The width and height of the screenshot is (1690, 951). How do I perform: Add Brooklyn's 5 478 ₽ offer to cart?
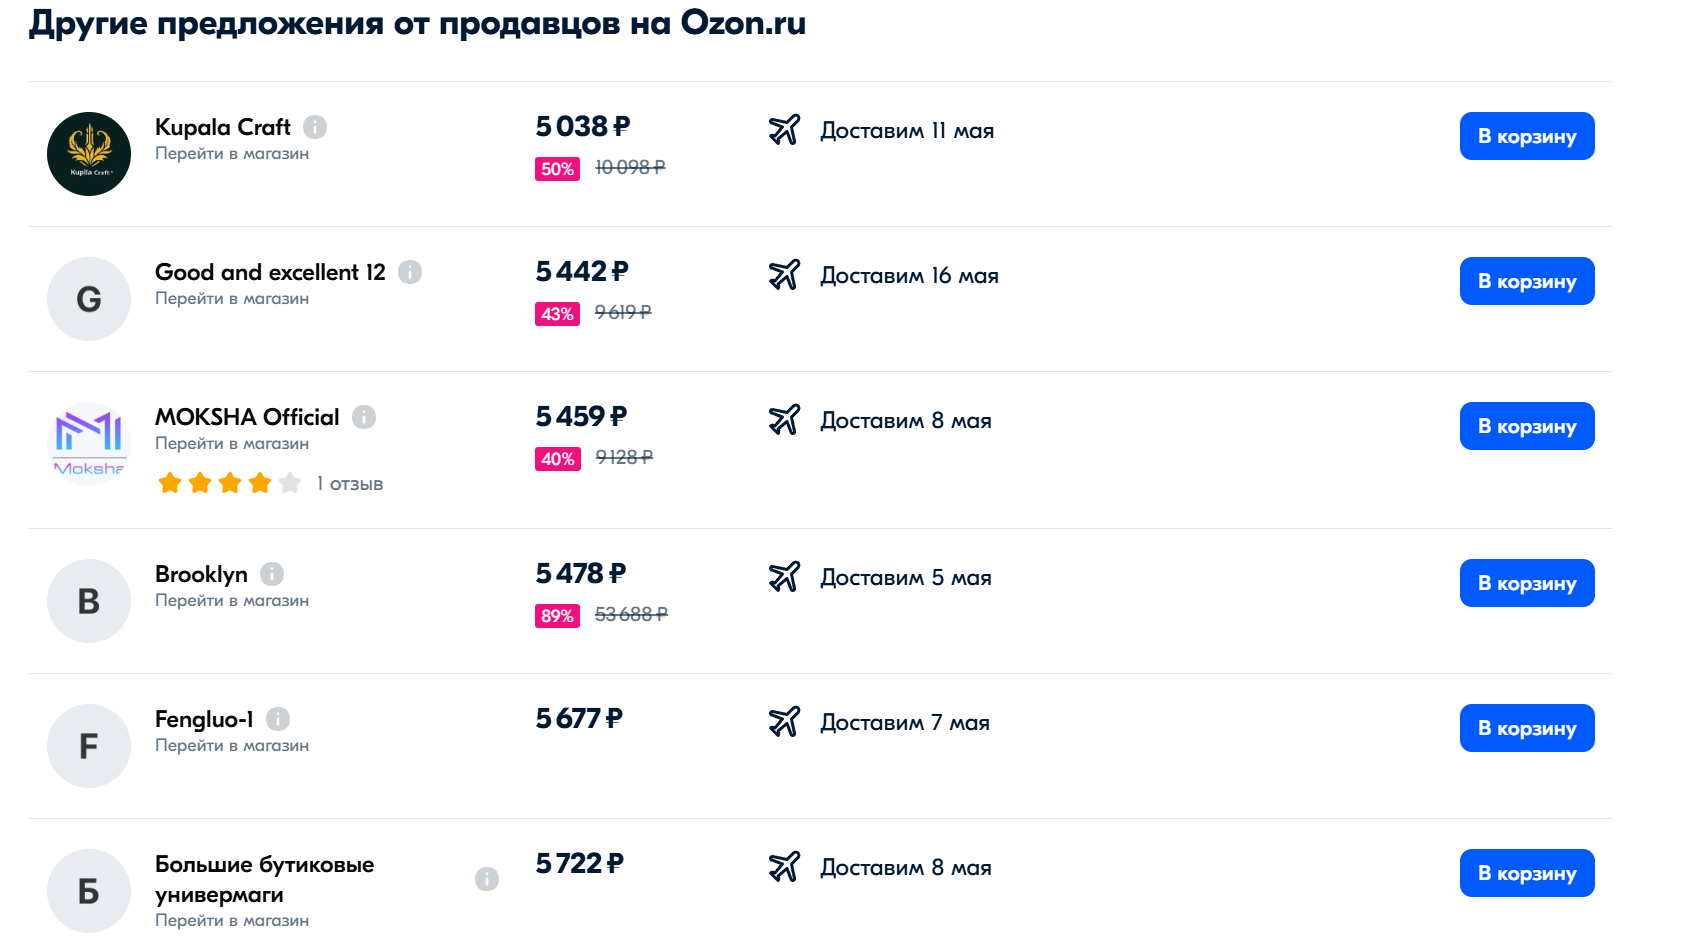click(x=1527, y=583)
